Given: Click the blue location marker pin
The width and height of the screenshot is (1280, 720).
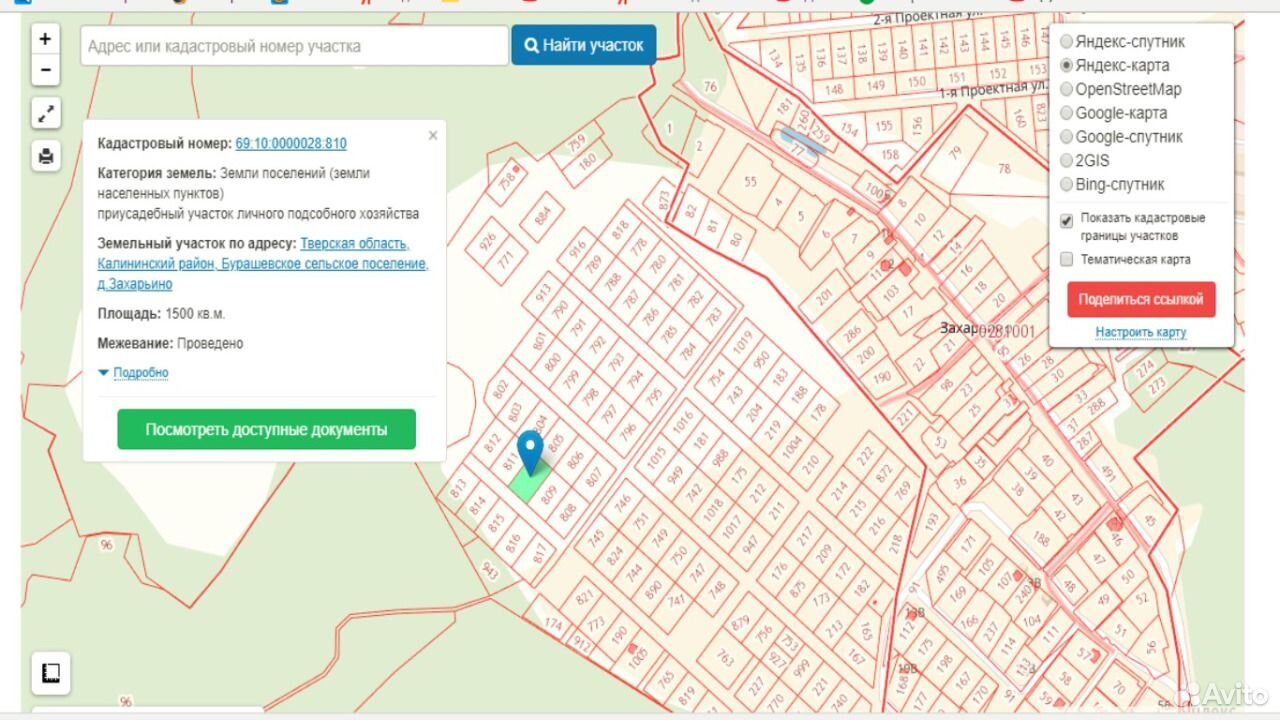Looking at the screenshot, I should click(x=530, y=452).
